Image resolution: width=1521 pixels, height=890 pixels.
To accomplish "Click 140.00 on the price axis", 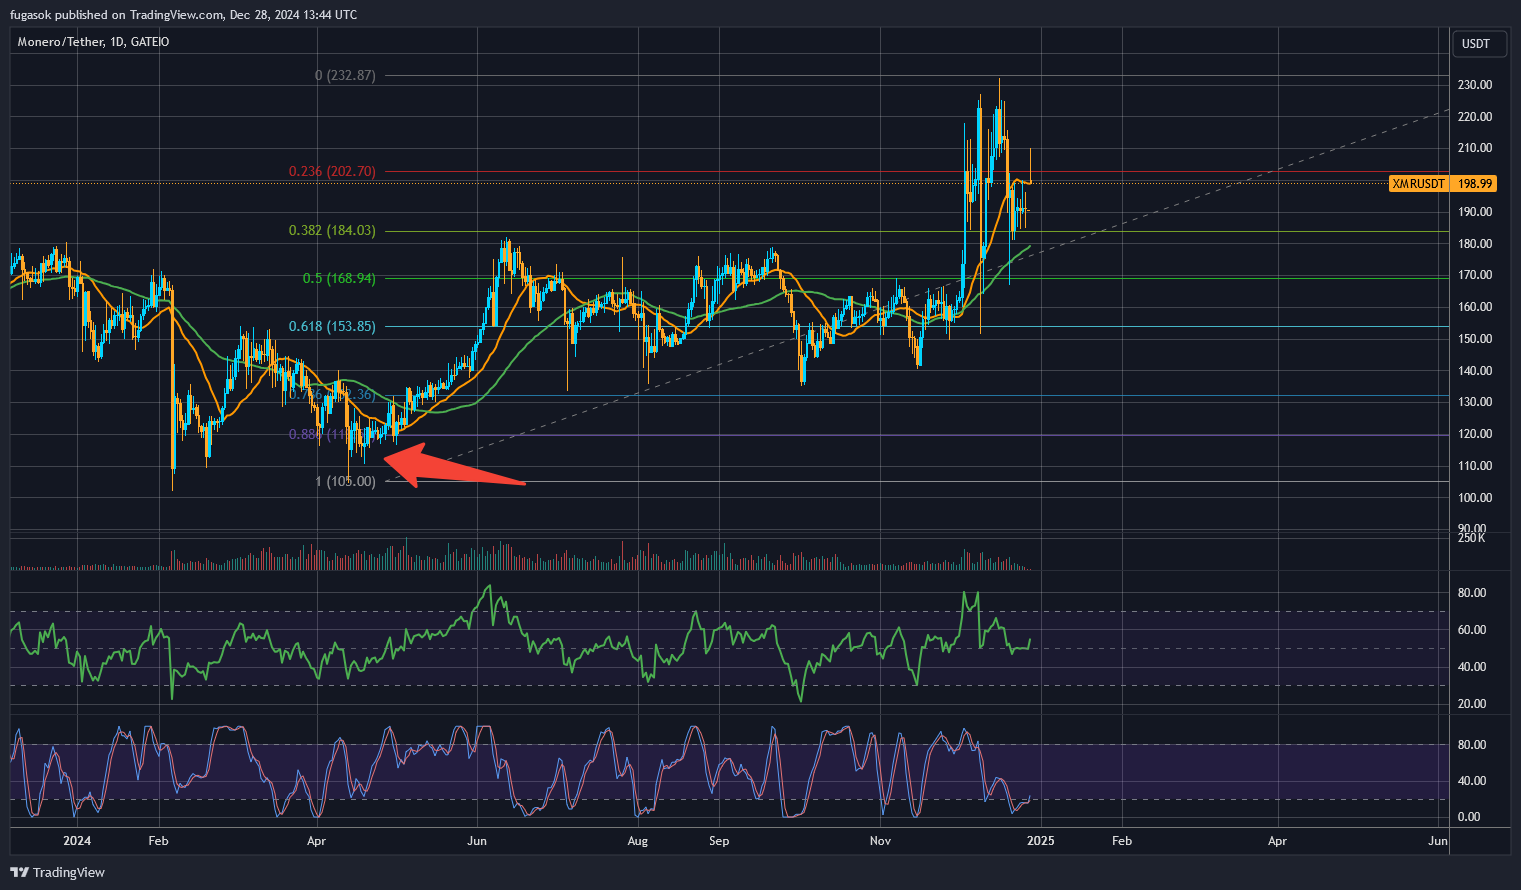I will [x=1475, y=371].
